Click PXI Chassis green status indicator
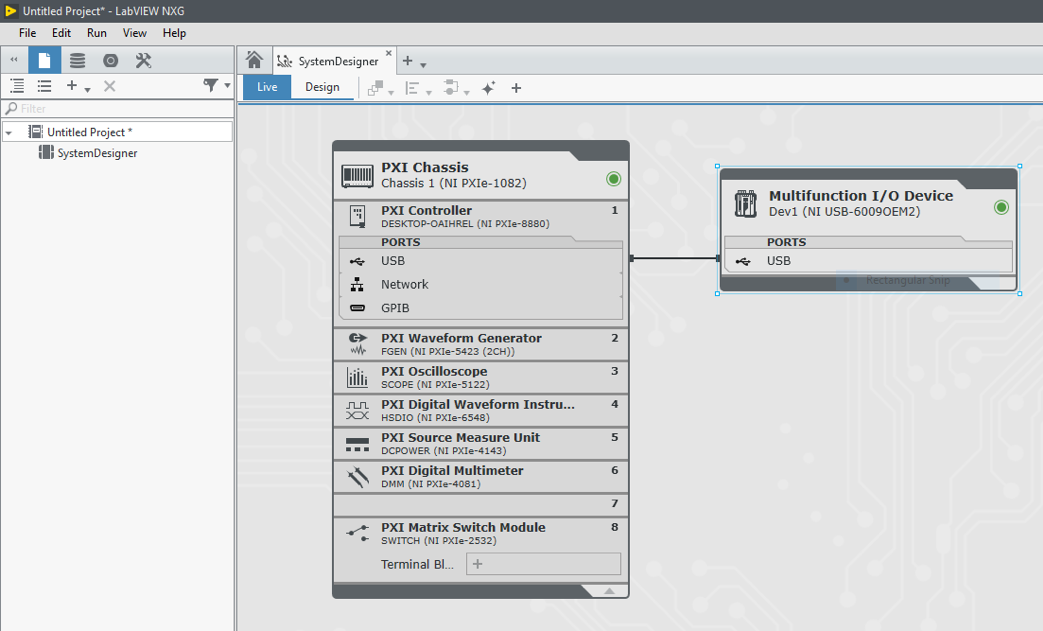This screenshot has height=631, width=1043. point(613,179)
